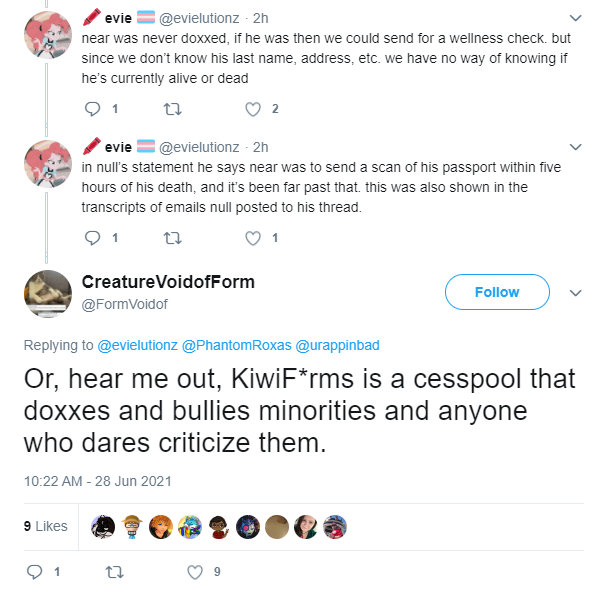Open the tweet timestamp 10:22 AM - 28 Jun 2021
The height and width of the screenshot is (594, 611).
pos(98,481)
